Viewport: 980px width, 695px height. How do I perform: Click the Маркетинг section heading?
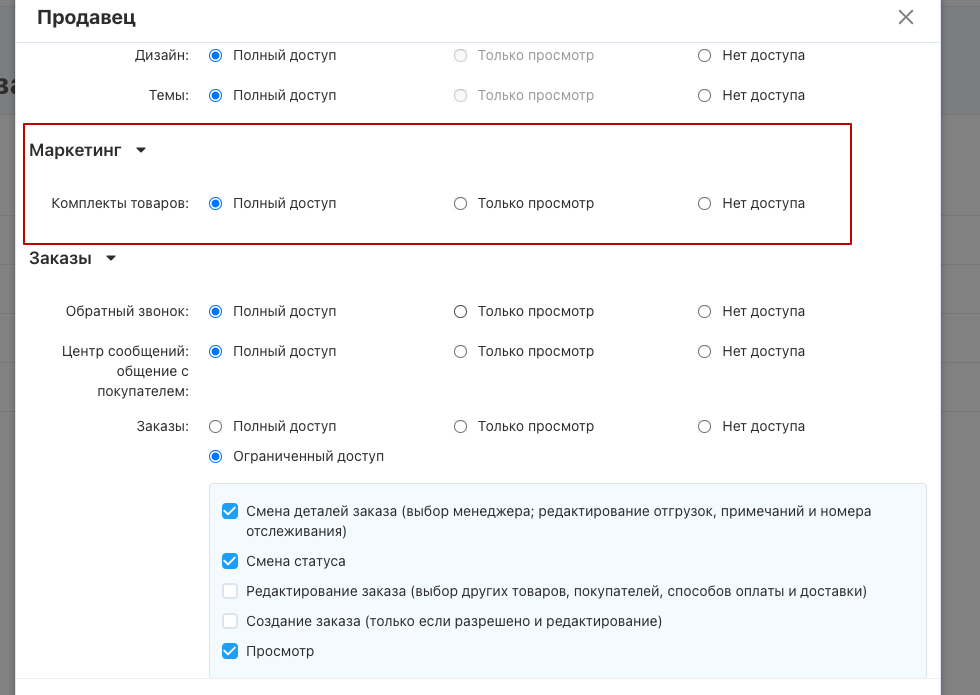(x=75, y=150)
